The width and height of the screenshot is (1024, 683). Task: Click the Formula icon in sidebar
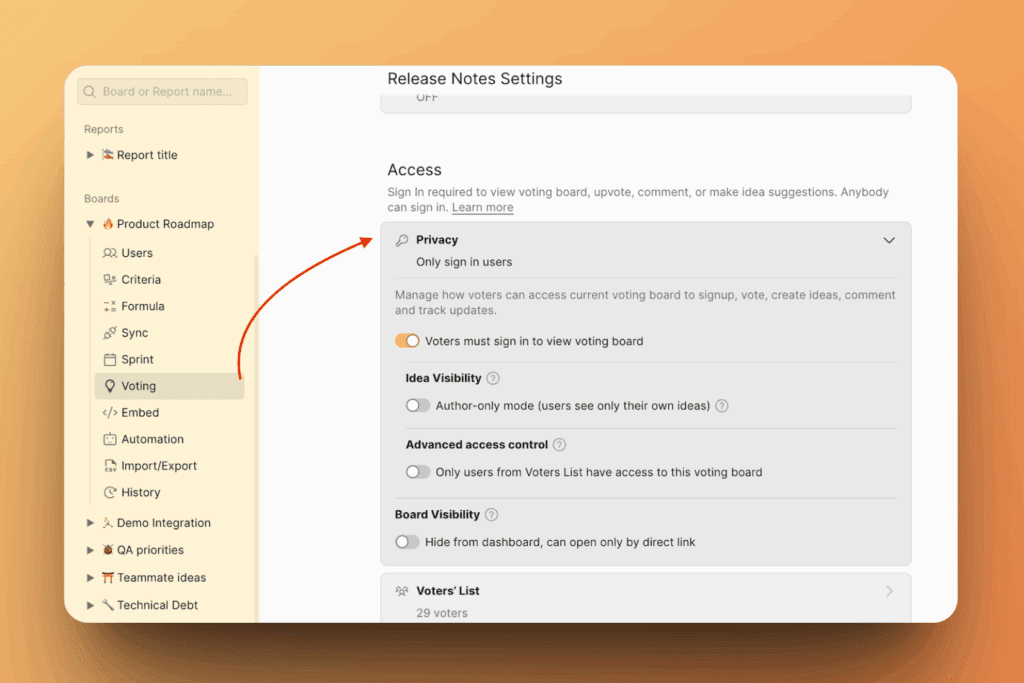[110, 306]
